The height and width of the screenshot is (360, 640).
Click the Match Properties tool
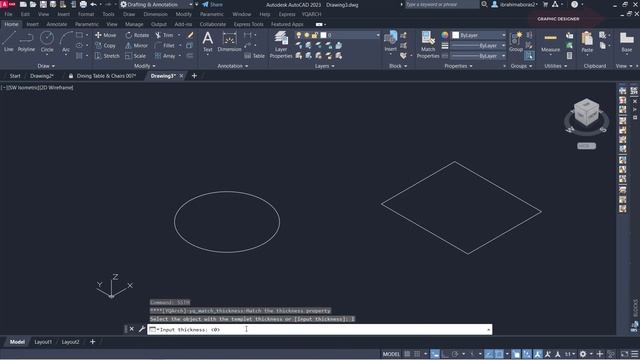[428, 44]
